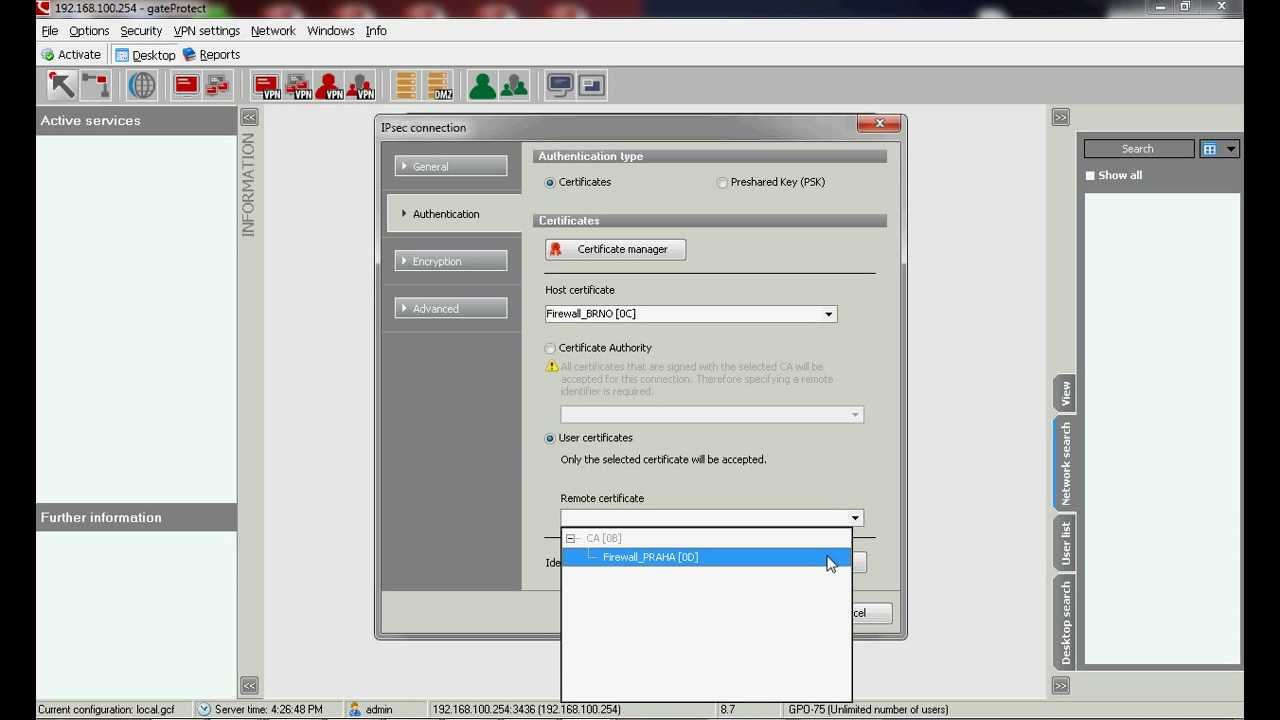Add a single green user object
This screenshot has width=1280, height=720.
pos(482,85)
